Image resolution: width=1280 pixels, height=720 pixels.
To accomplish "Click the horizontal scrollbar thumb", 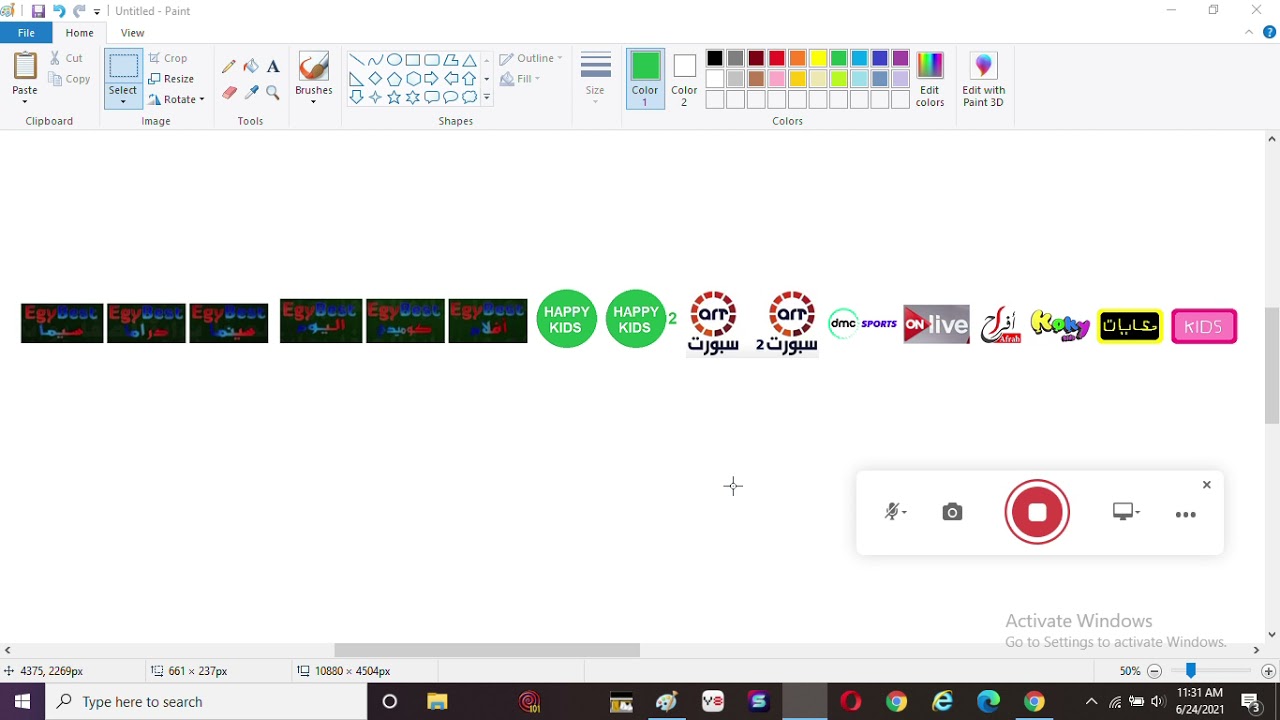I will click(x=487, y=650).
